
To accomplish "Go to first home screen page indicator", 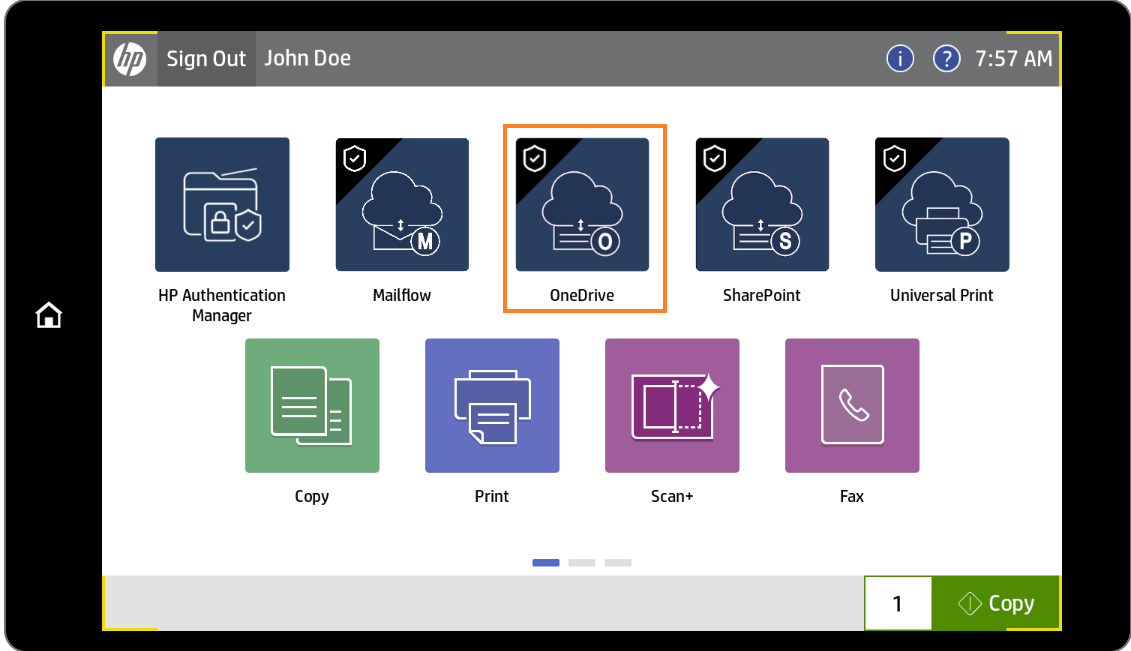I will [x=546, y=562].
